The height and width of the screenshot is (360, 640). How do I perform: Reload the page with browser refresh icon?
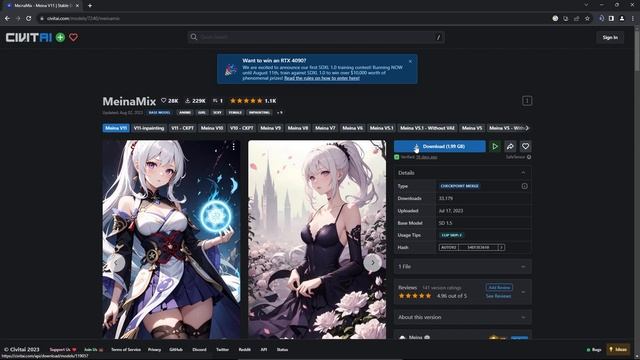click(29, 18)
